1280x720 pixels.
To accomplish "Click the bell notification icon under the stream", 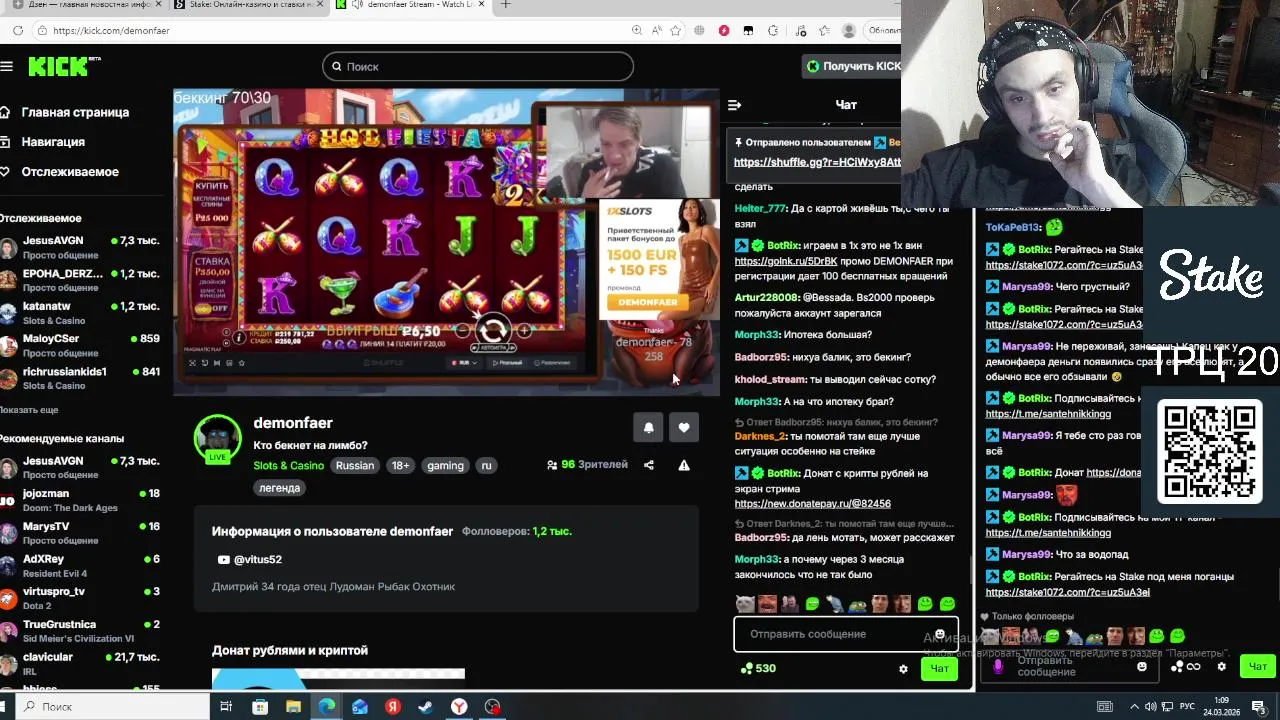I will (648, 427).
